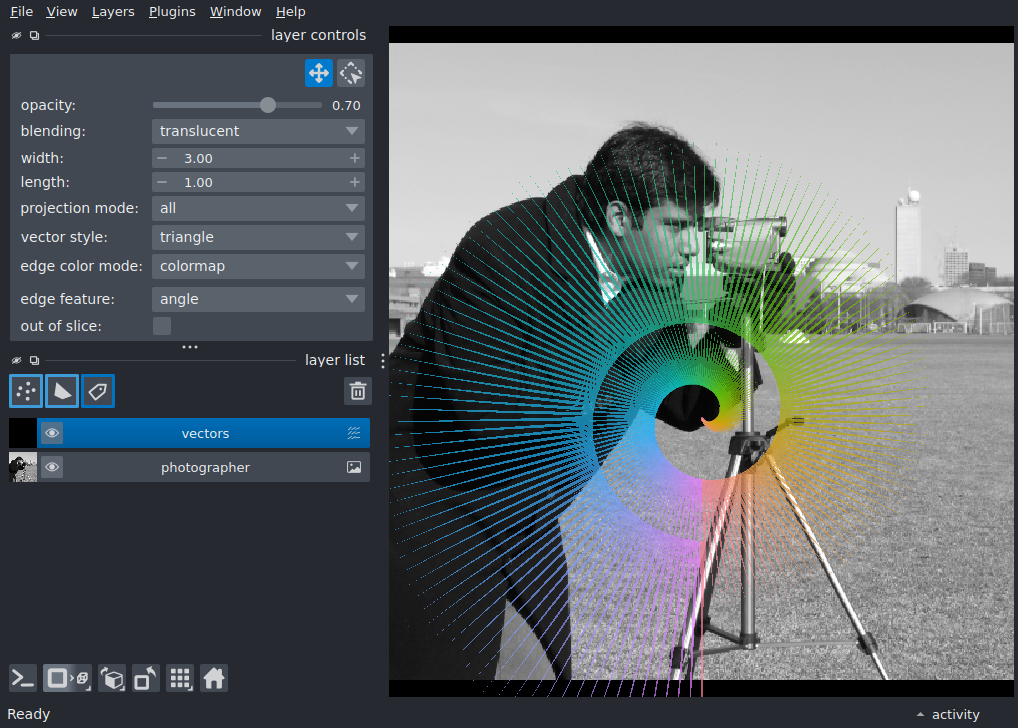Enable the out of slice checkbox
The width and height of the screenshot is (1018, 728).
[162, 326]
